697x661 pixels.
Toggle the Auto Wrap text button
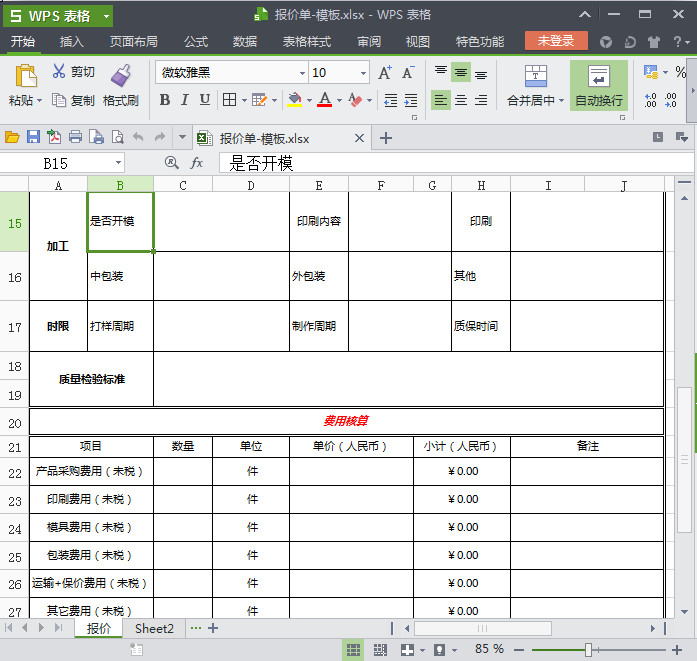coord(599,86)
